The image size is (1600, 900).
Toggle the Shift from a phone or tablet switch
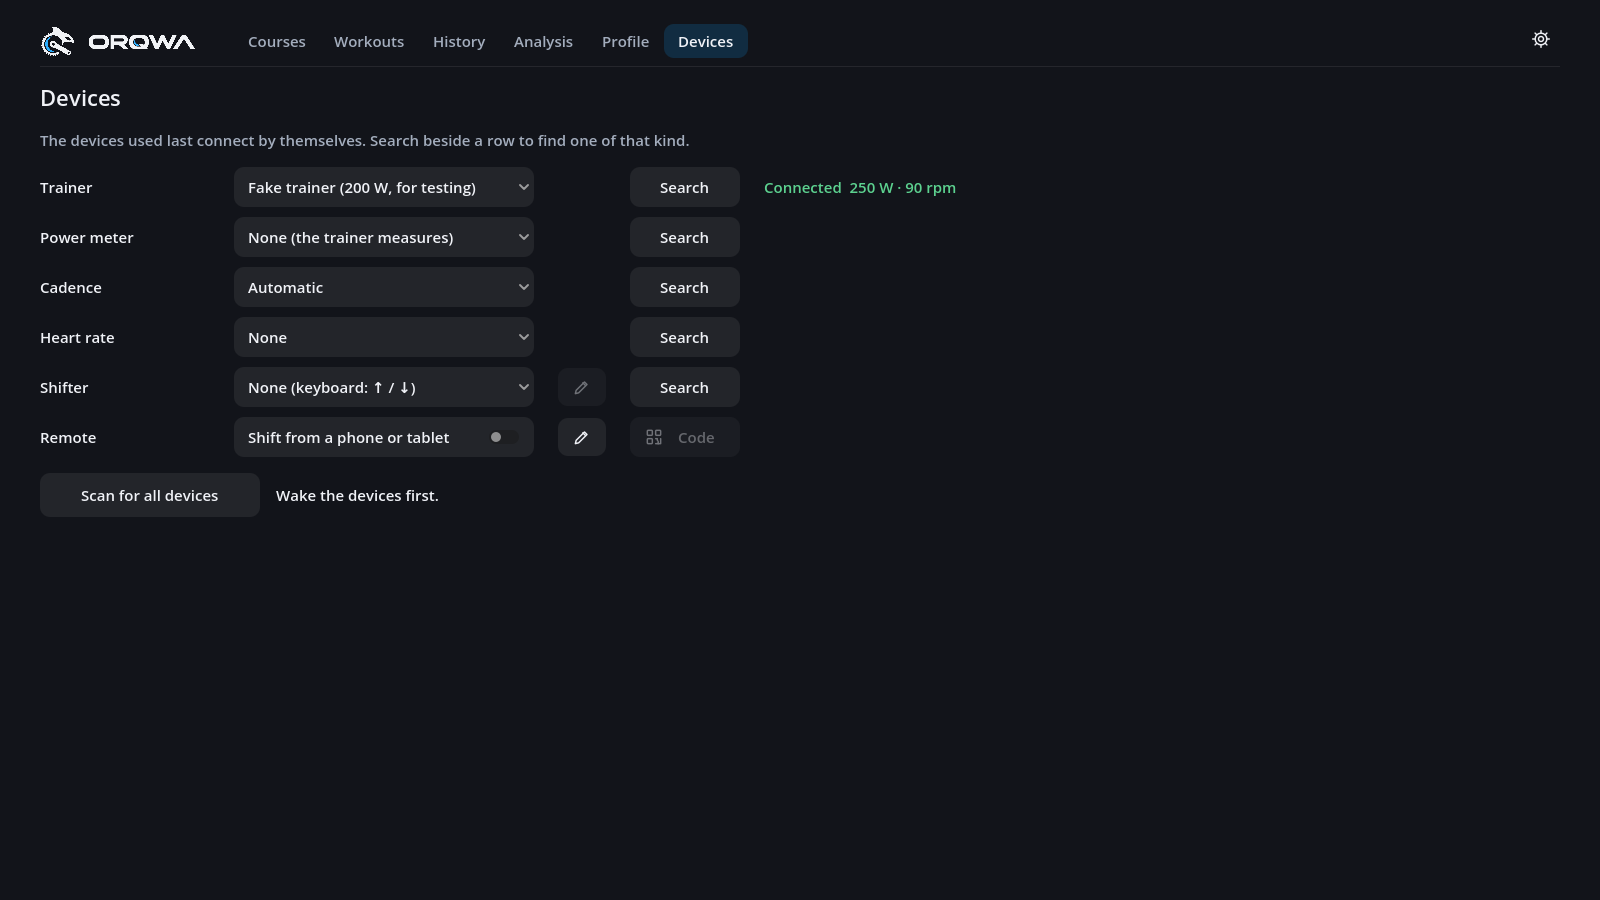tap(503, 437)
